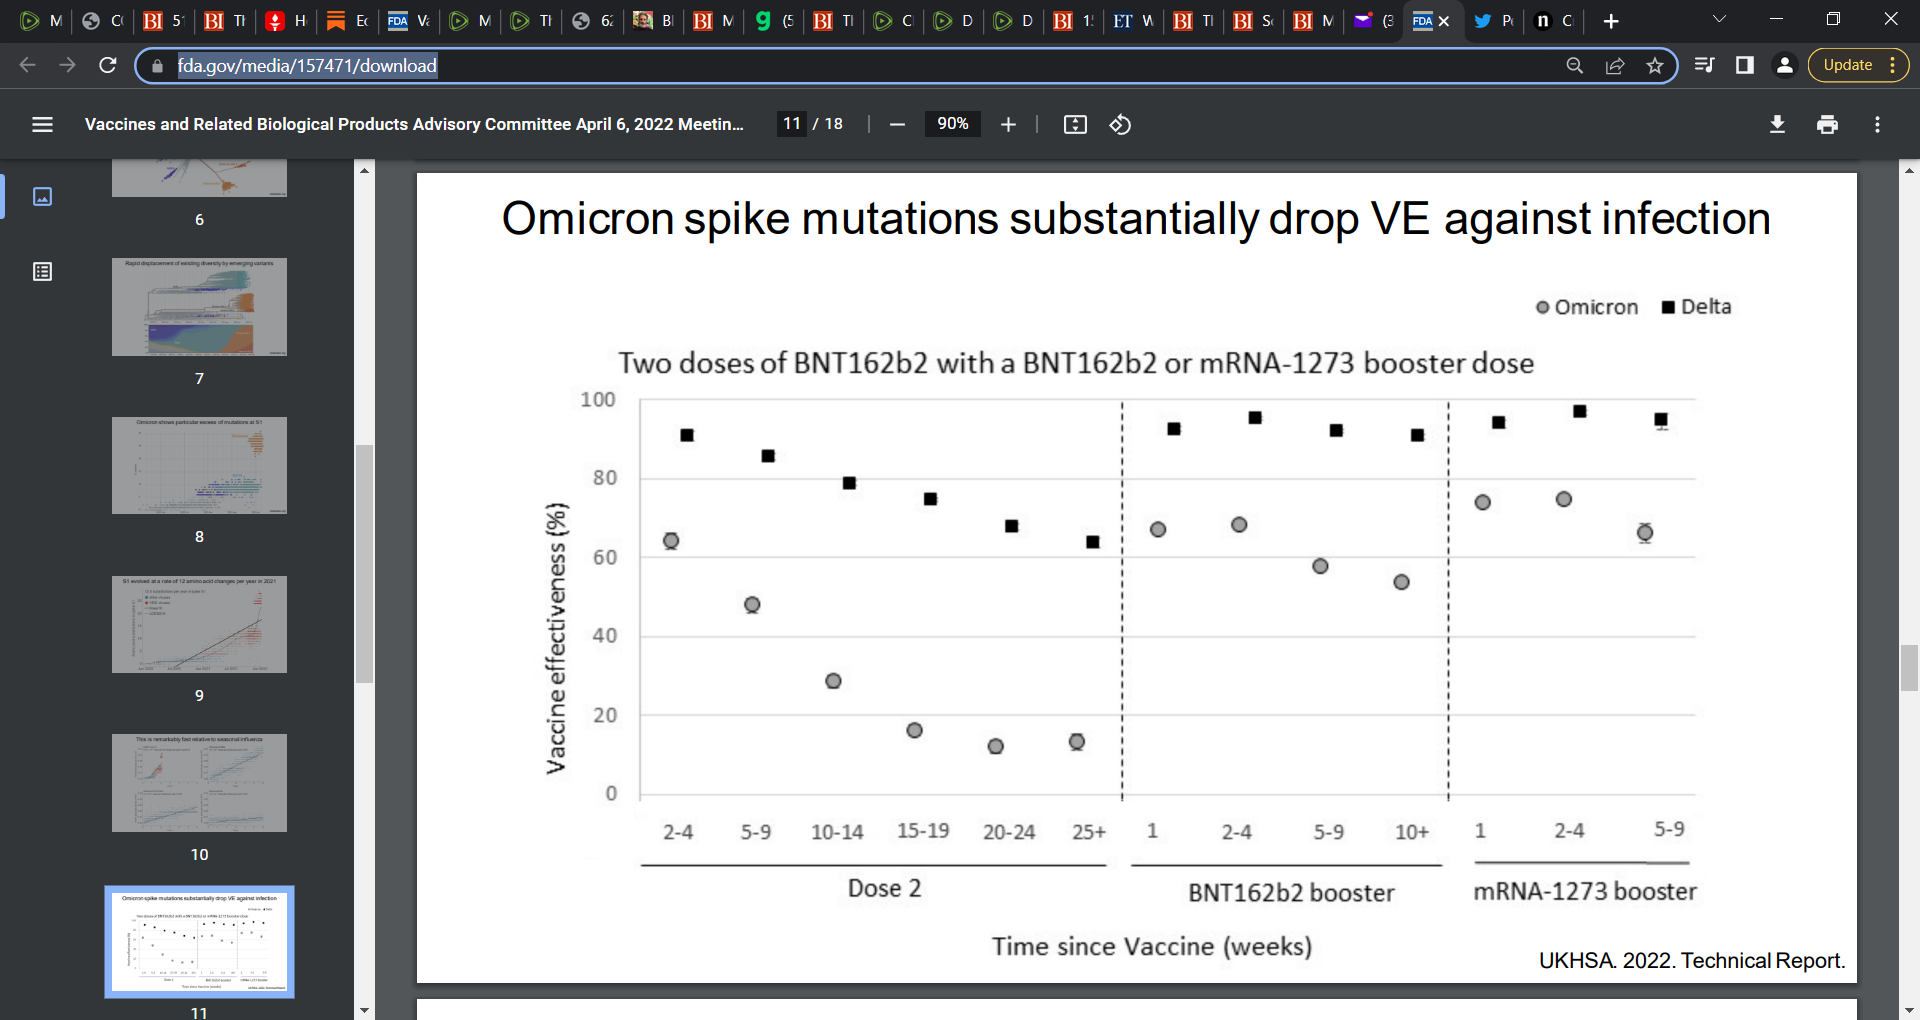
Task: Switch to the tab with black 'n' icon
Action: tap(1554, 21)
